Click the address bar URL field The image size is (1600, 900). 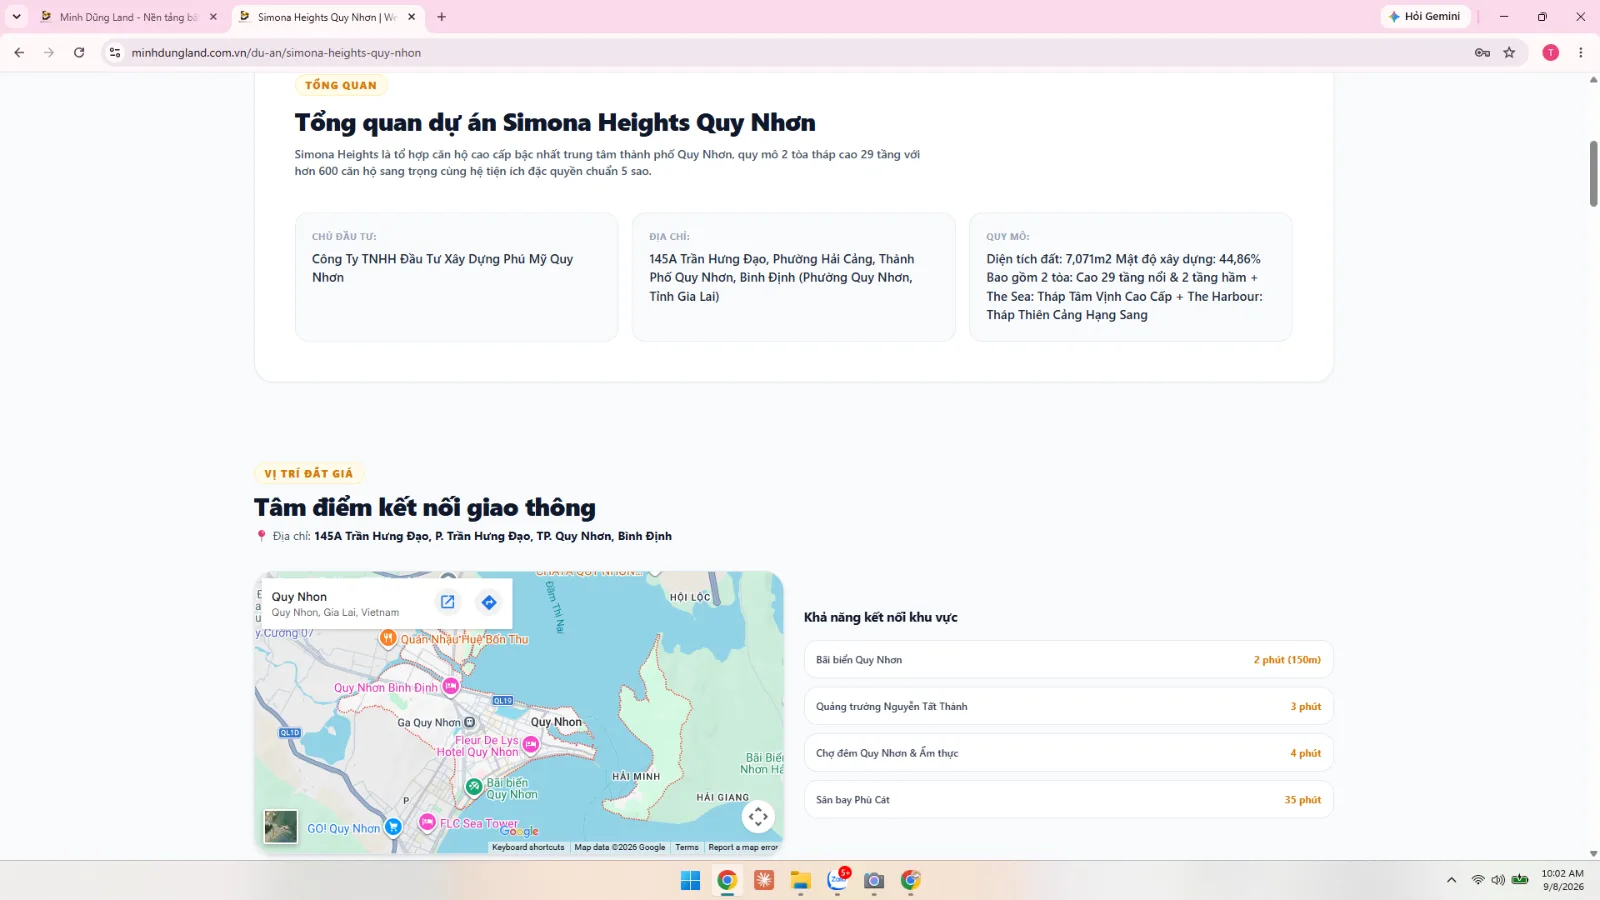click(x=790, y=53)
